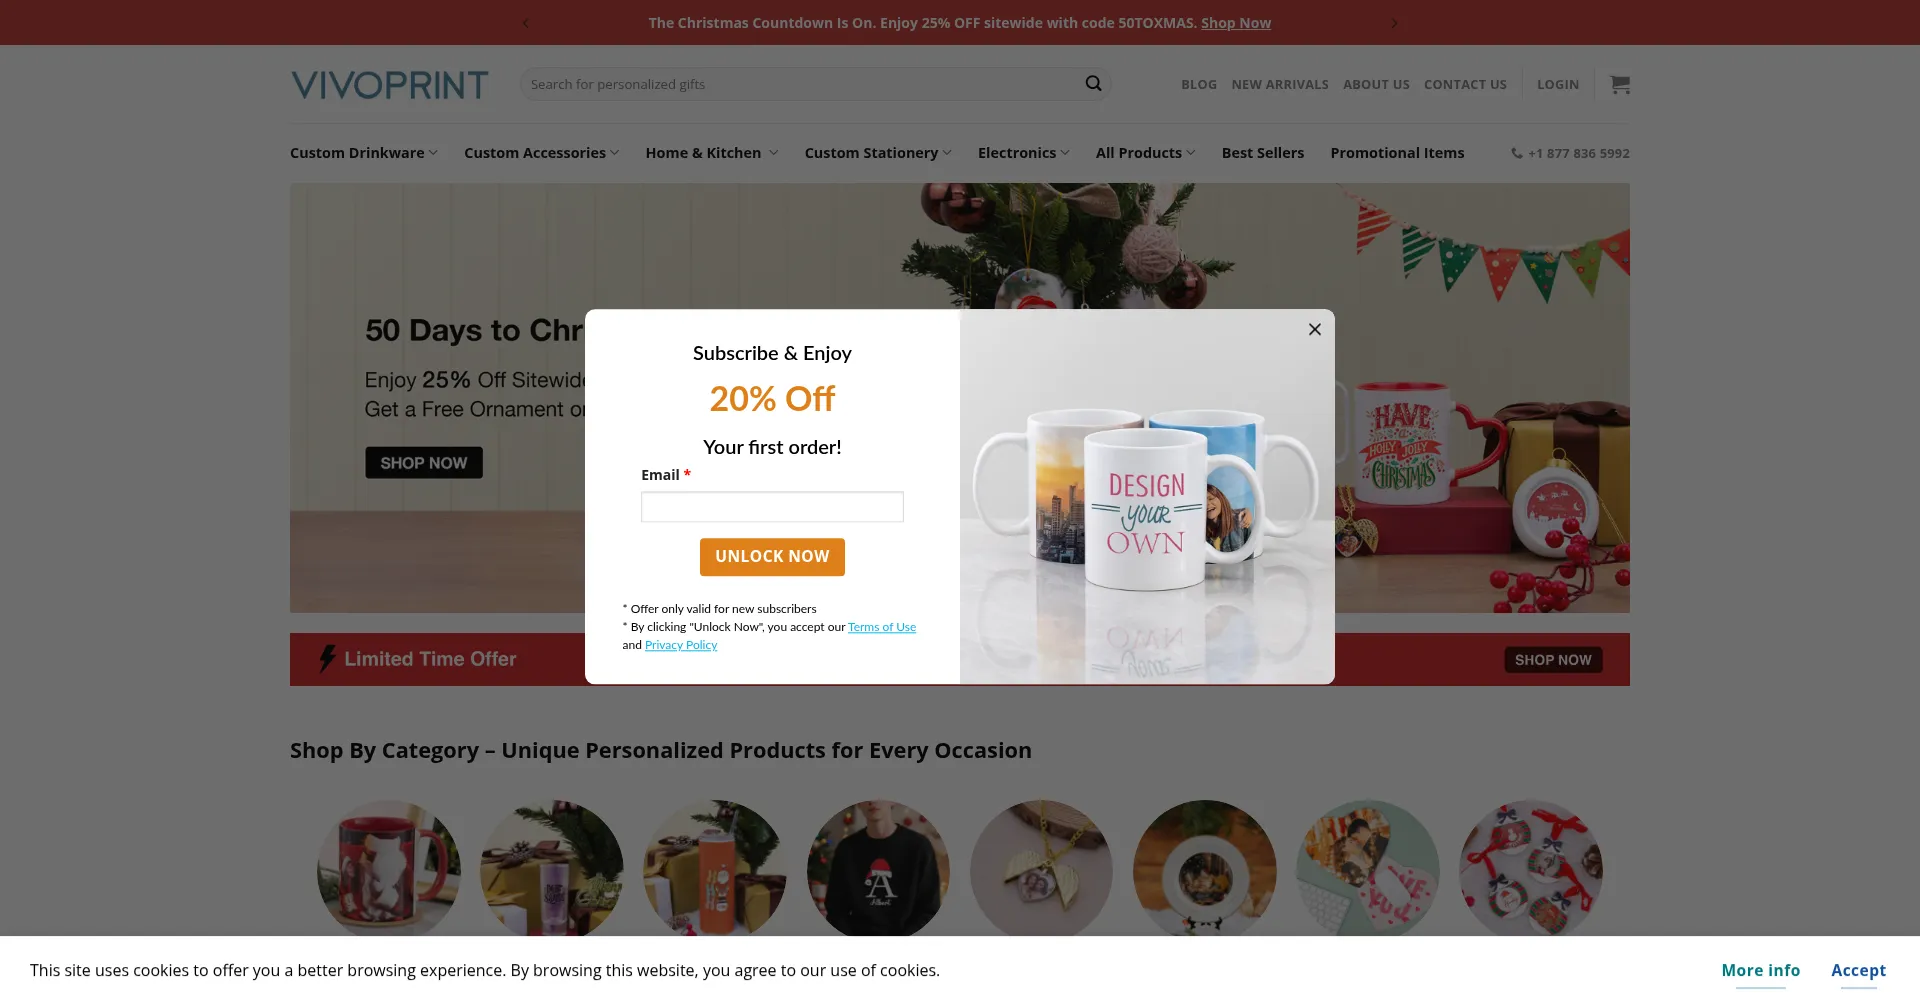Call the +1 877 836 5992 phone link

tap(1570, 153)
